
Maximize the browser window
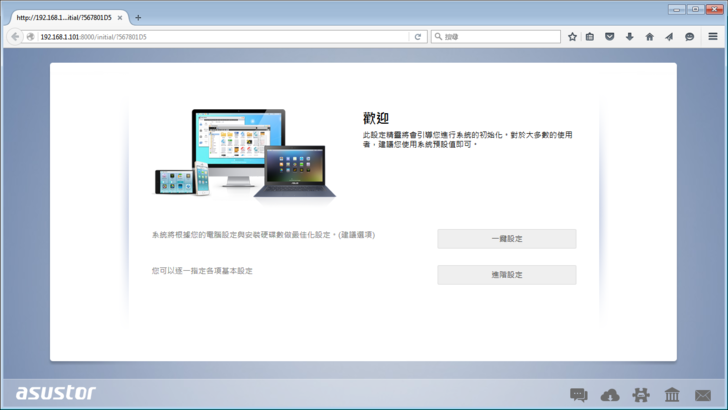click(x=695, y=9)
